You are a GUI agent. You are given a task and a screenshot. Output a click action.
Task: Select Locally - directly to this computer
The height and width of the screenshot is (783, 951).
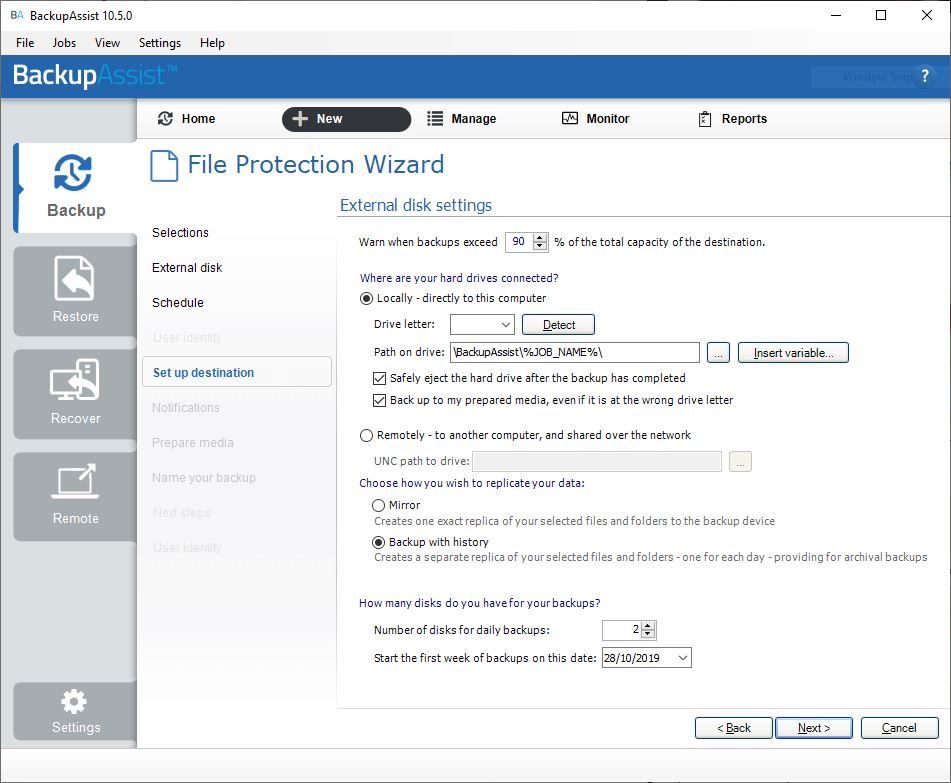pos(366,298)
